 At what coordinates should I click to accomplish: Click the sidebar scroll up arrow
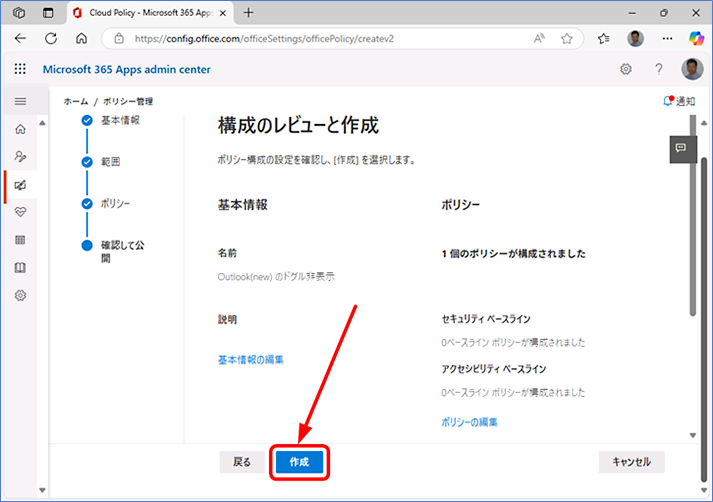tap(42, 123)
